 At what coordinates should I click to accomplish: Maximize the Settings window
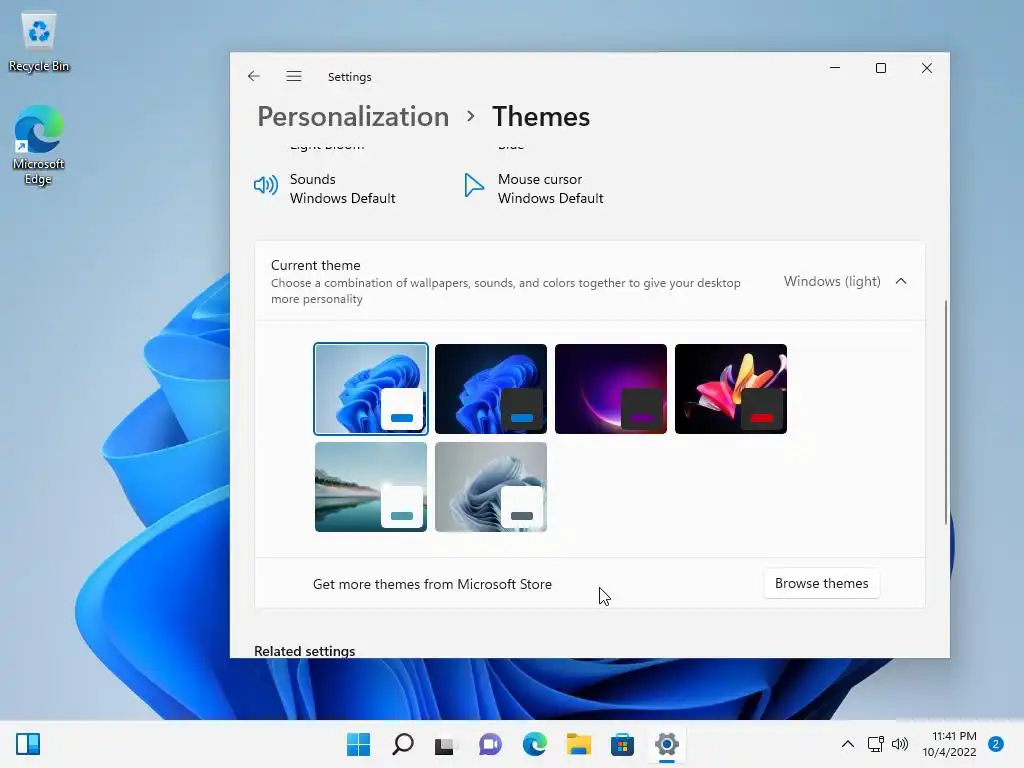[881, 68]
